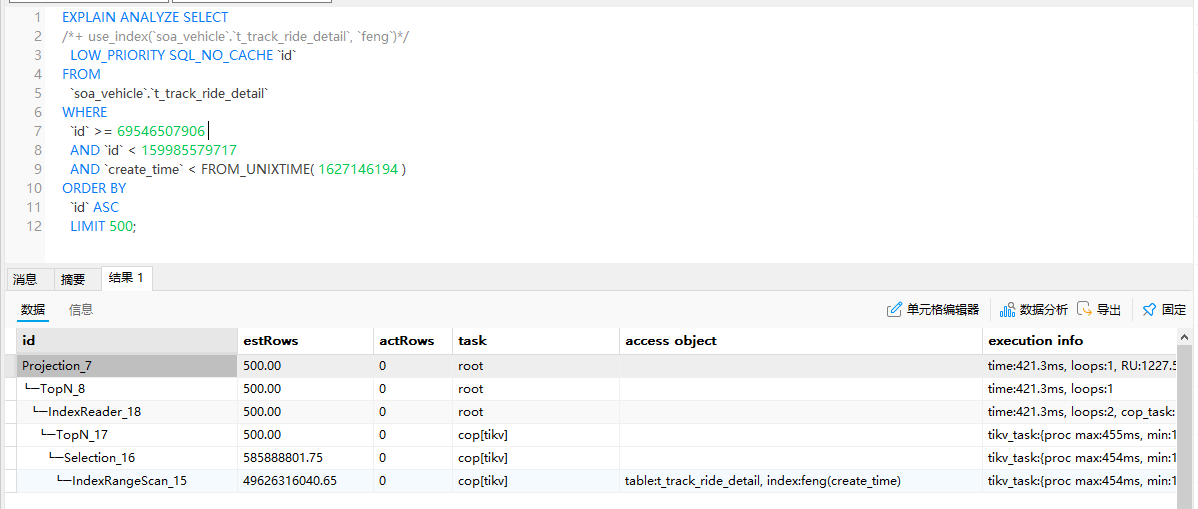Sort by the estRows column header

pyautogui.click(x=270, y=341)
